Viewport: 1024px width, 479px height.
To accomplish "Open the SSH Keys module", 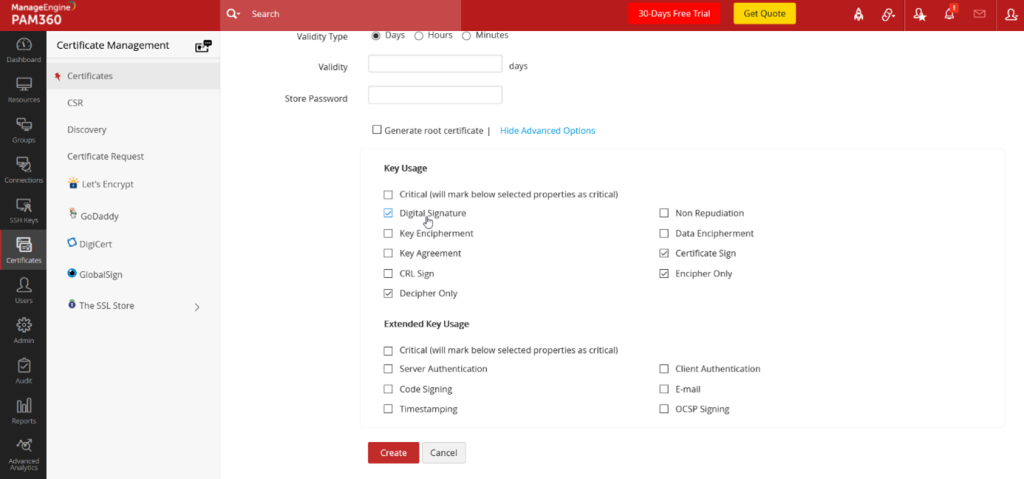I will click(x=23, y=209).
